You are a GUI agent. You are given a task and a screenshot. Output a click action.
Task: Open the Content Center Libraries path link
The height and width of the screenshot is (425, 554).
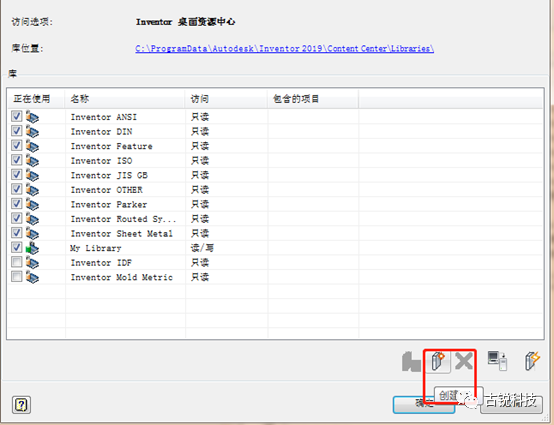coord(284,48)
